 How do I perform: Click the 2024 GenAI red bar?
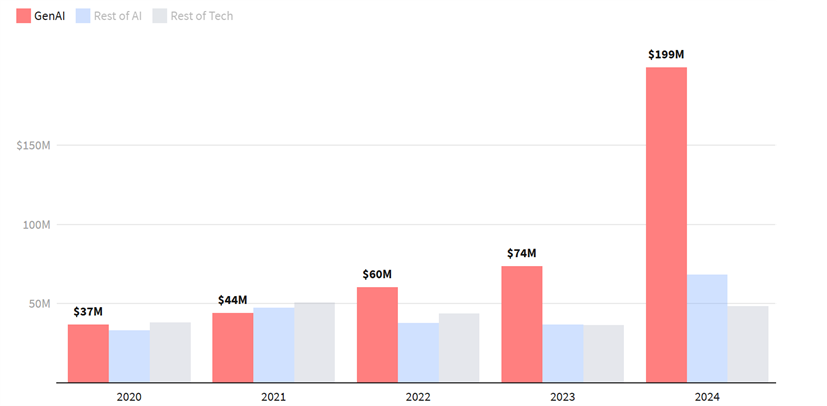pyautogui.click(x=666, y=224)
